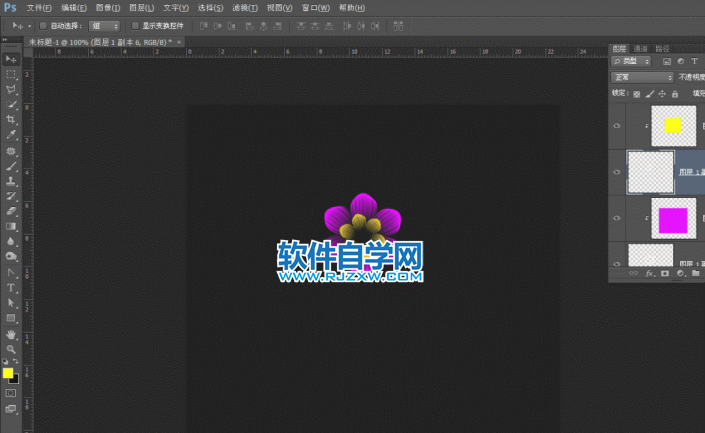This screenshot has height=433, width=705.
Task: Filter layers by adjustment layer type
Action: click(x=681, y=61)
